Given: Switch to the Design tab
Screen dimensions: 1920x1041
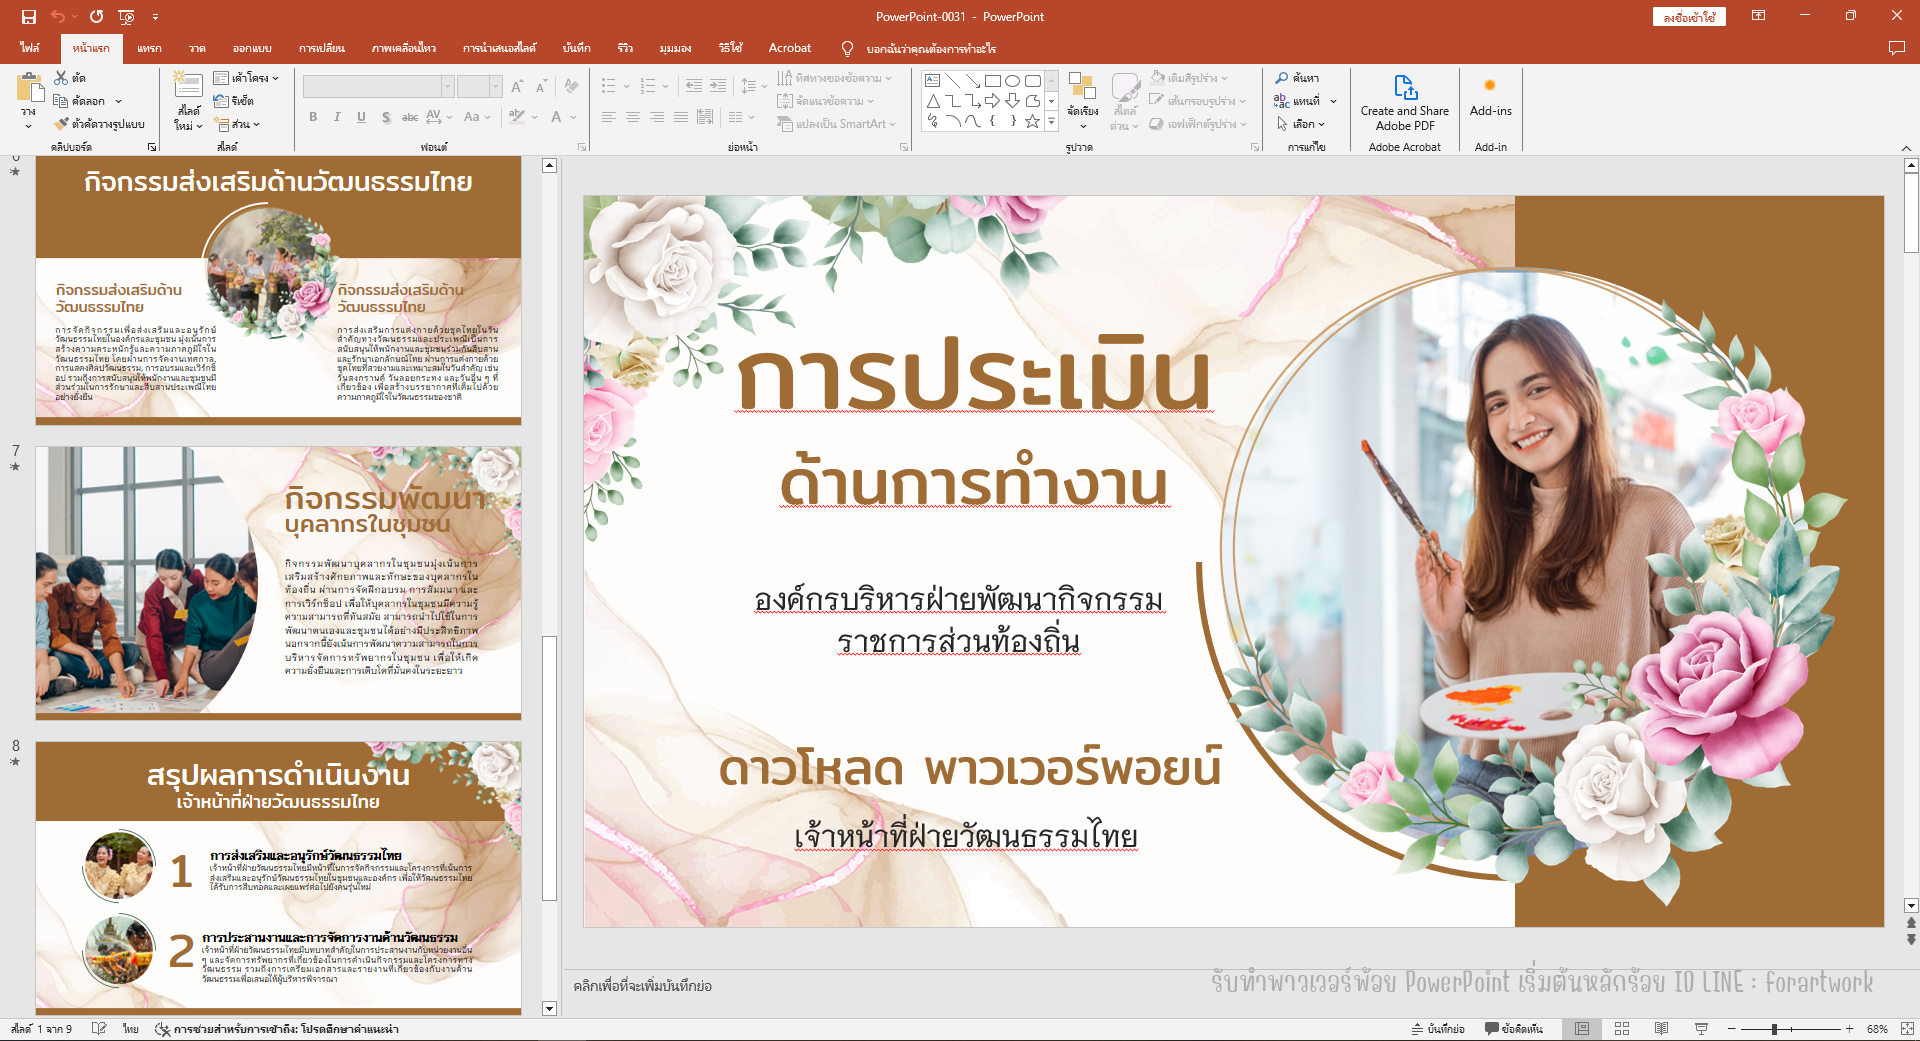Looking at the screenshot, I should coord(252,48).
